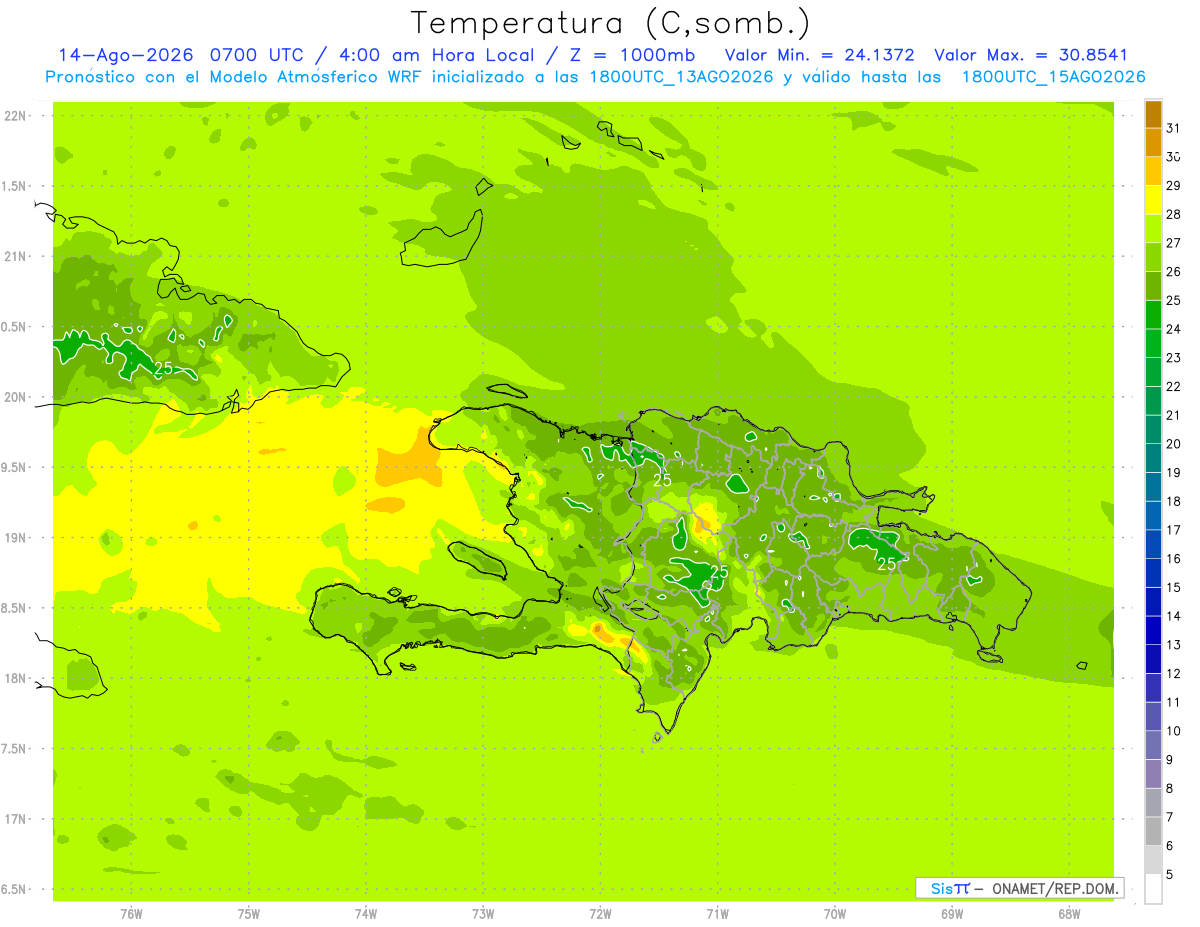This screenshot has height=927, width=1200.
Task: Click the "Sistt" logo in footer box
Action: point(950,888)
